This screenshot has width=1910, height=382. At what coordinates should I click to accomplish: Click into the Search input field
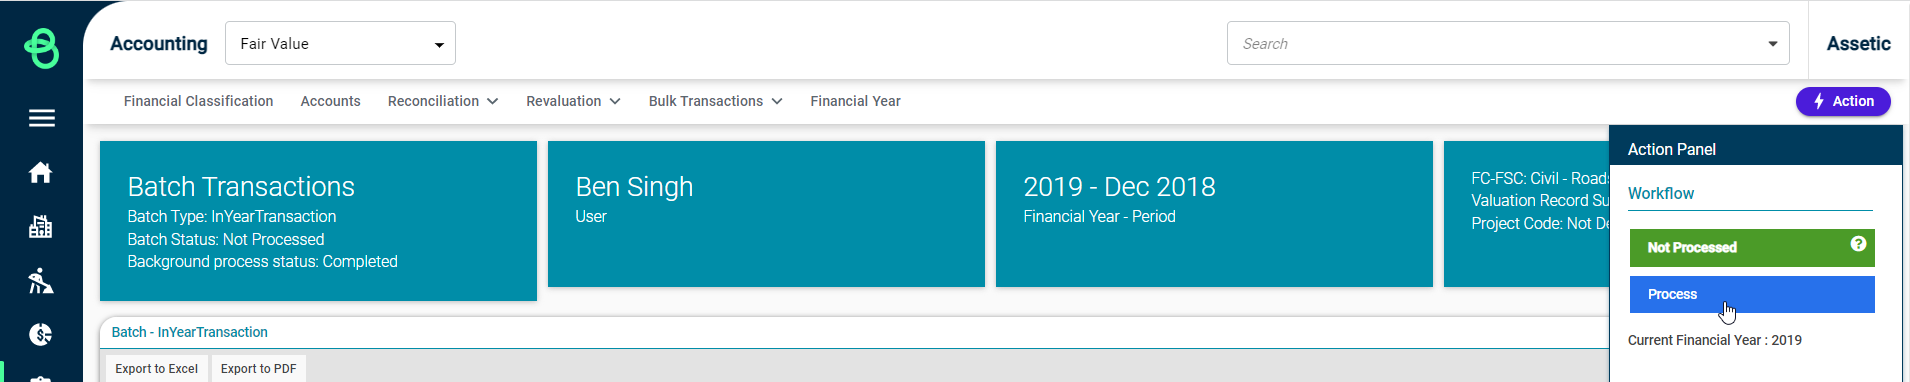coord(1495,44)
